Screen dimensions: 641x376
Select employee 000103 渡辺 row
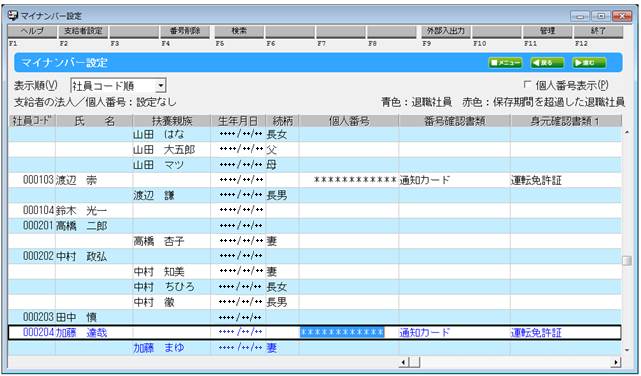(315, 180)
